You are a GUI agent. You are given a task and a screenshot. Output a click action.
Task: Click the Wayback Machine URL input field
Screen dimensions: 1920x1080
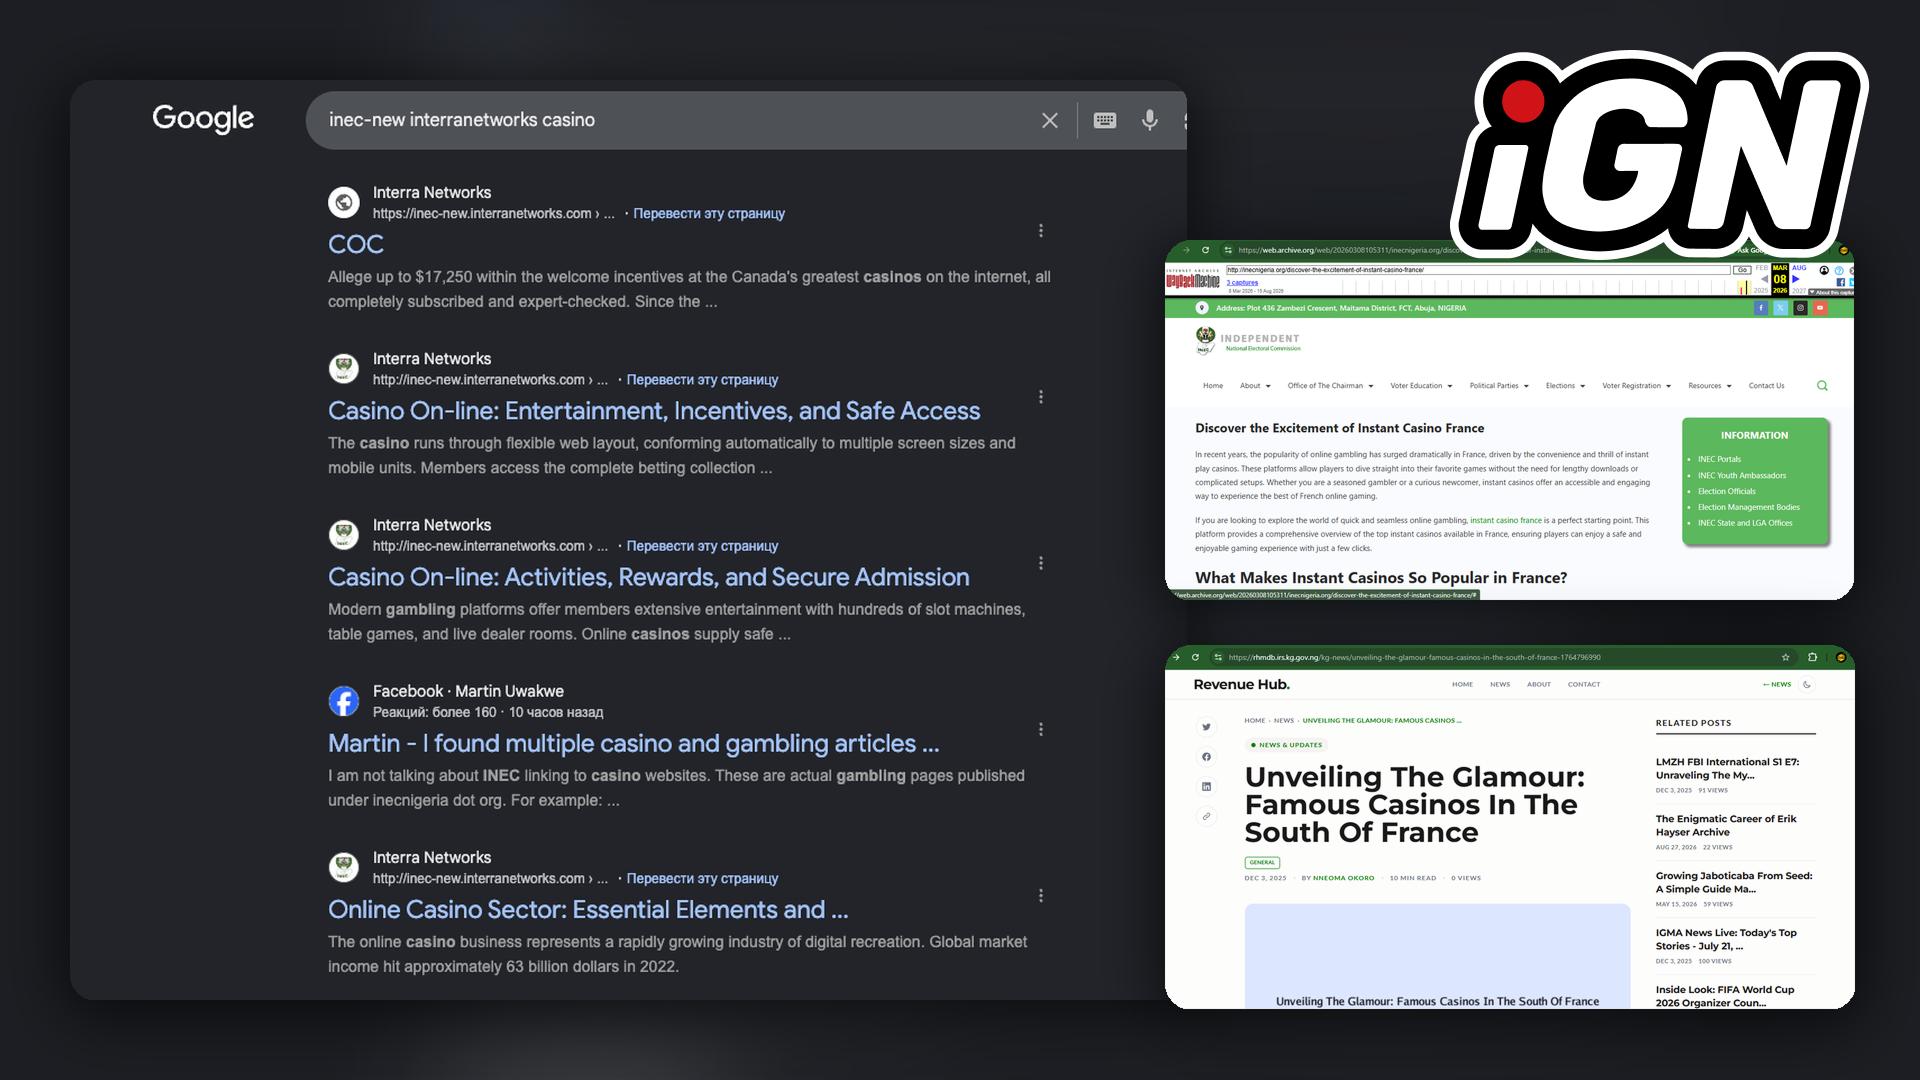1478,270
